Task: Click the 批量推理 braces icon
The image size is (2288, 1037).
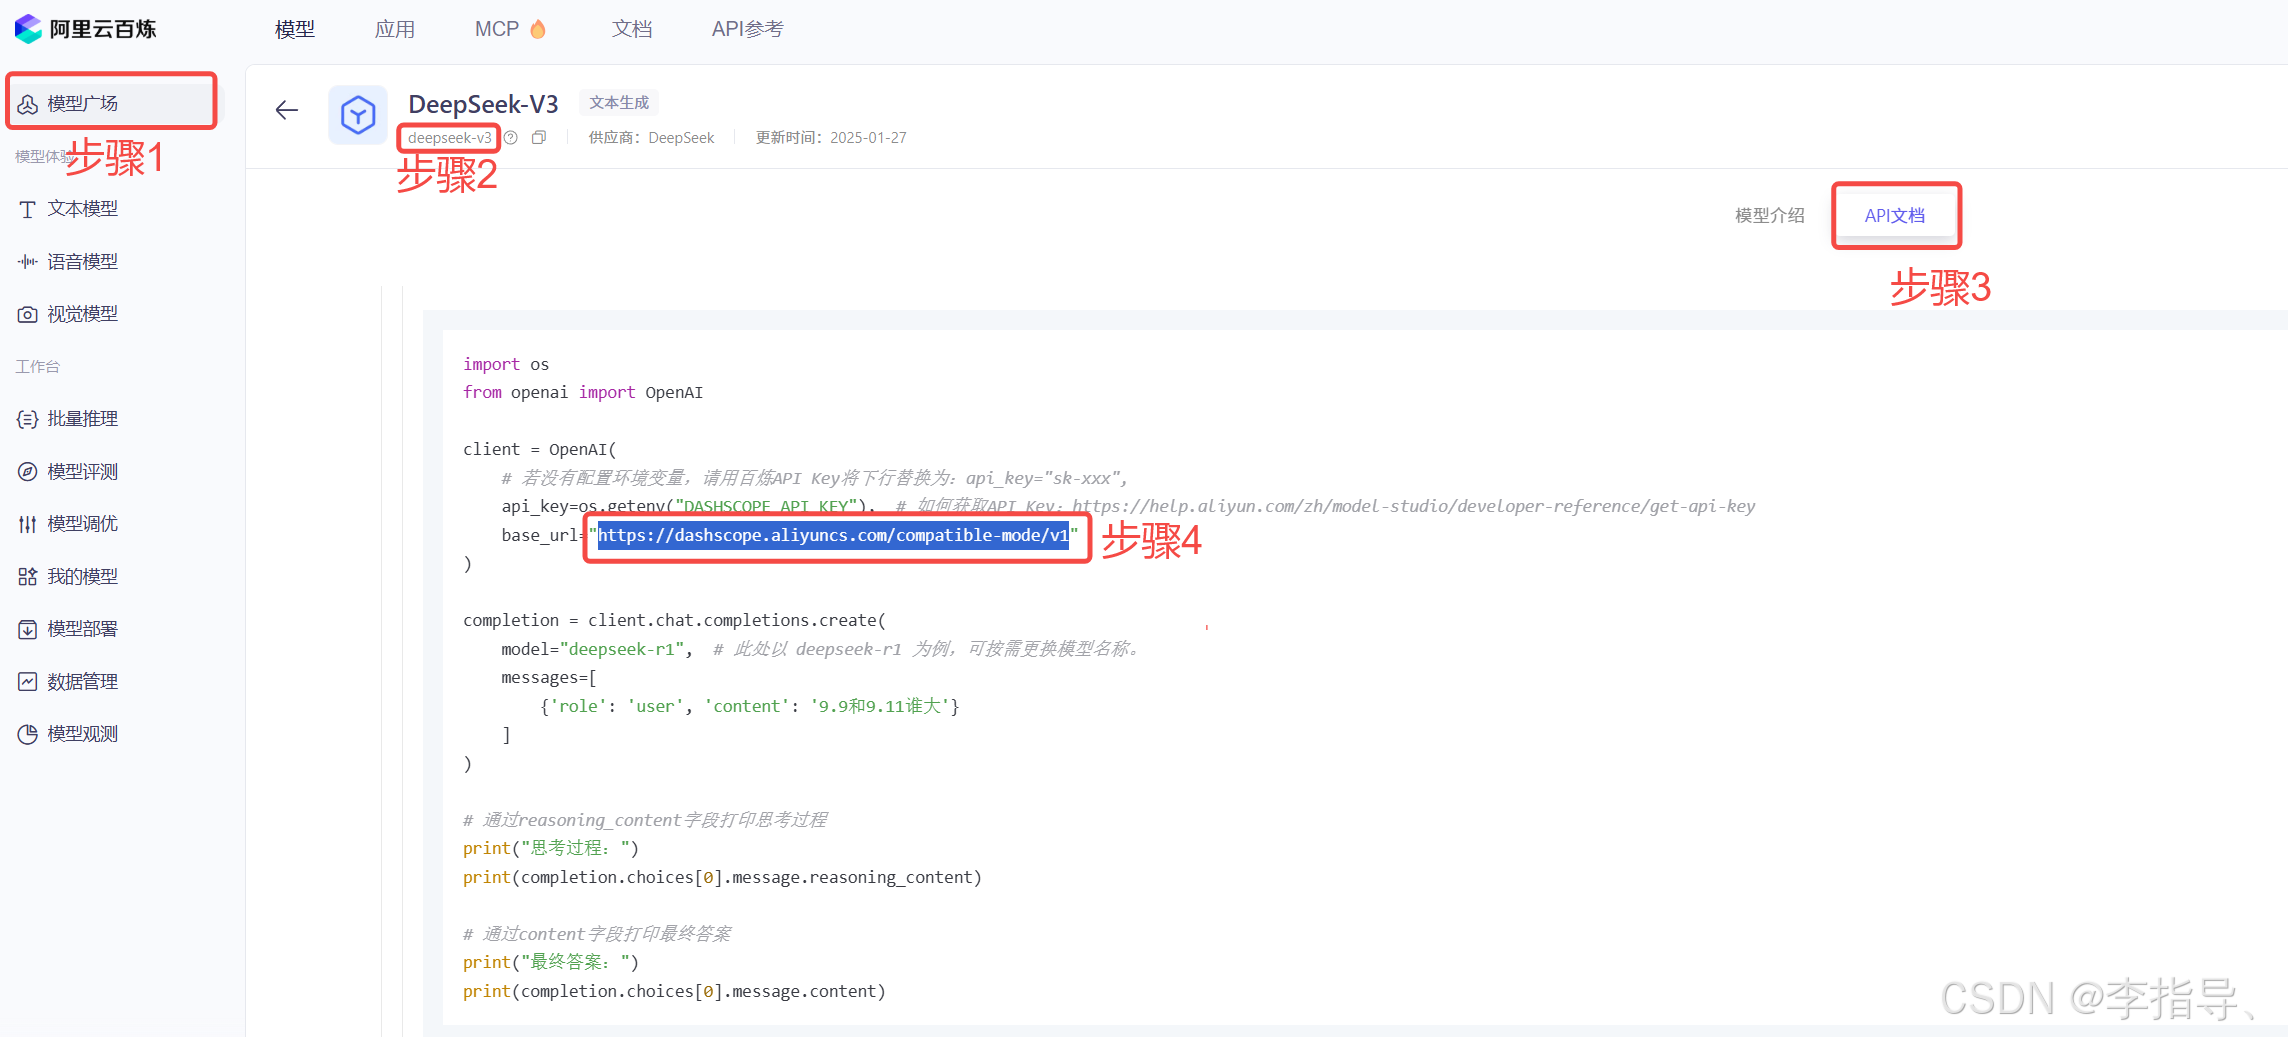Action: 28,419
